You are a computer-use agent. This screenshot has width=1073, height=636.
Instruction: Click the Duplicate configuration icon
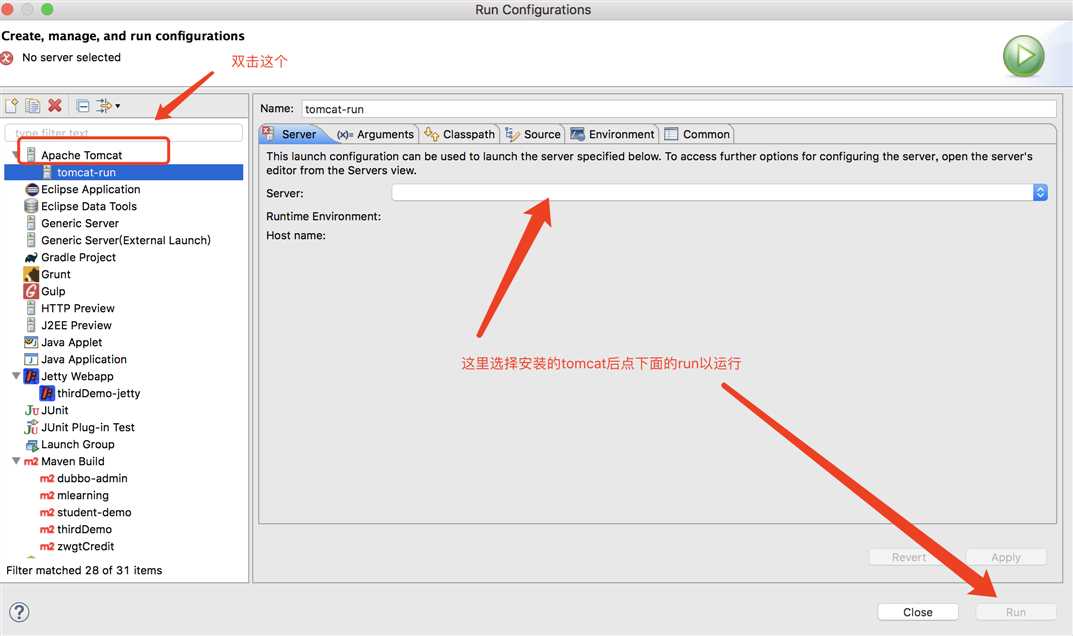[32, 105]
